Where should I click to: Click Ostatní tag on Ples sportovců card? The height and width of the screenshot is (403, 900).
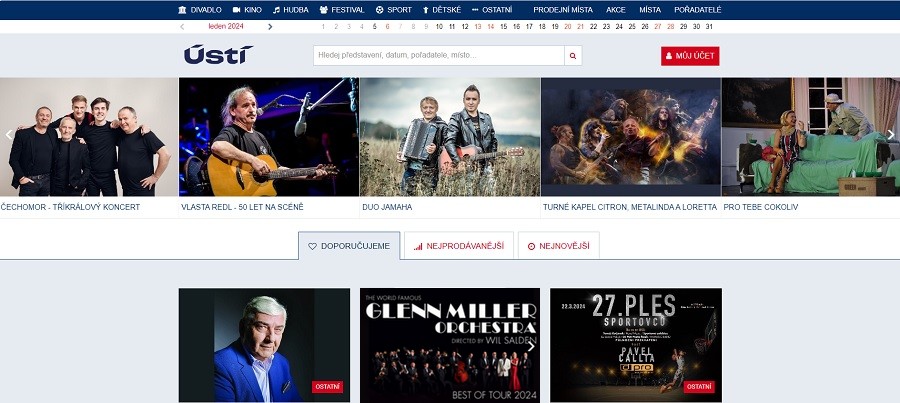click(699, 387)
